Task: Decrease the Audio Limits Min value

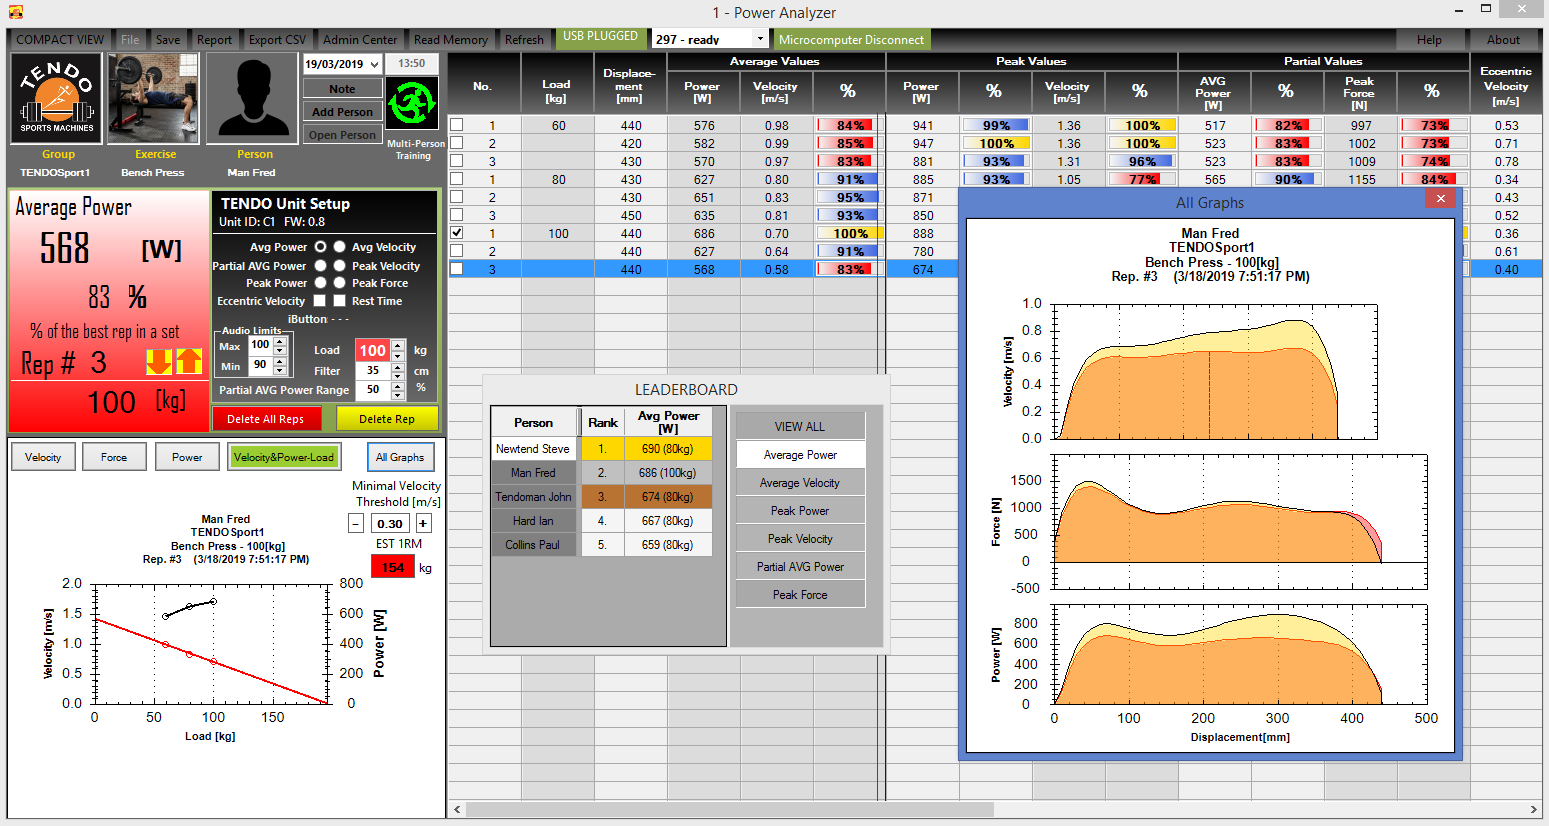Action: 280,370
